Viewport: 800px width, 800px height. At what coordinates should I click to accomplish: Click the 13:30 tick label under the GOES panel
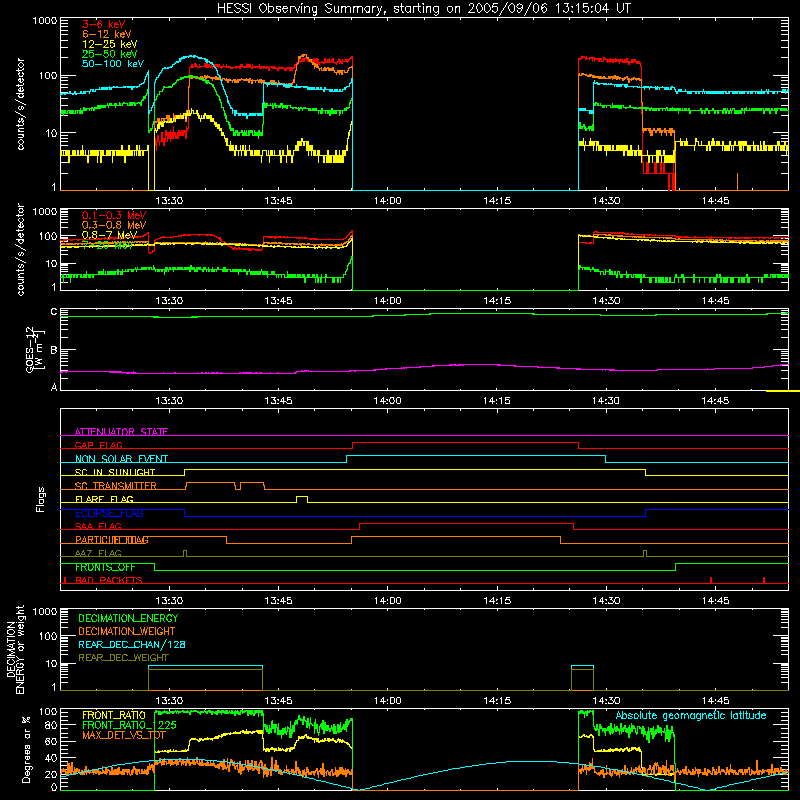[x=169, y=401]
